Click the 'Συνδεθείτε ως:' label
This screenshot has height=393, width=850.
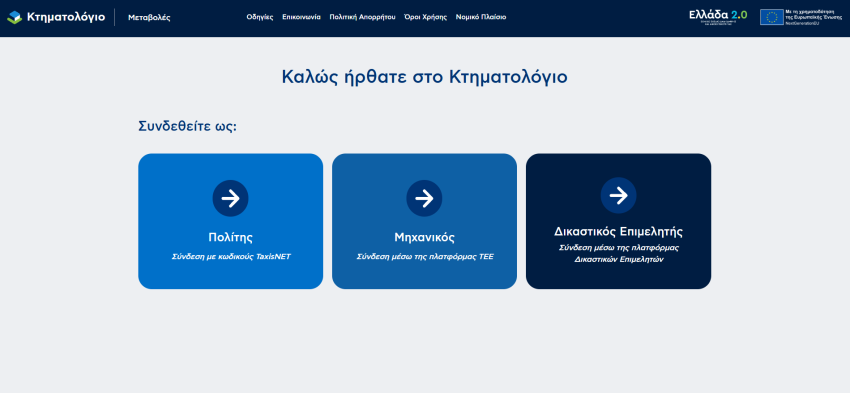[x=188, y=127]
